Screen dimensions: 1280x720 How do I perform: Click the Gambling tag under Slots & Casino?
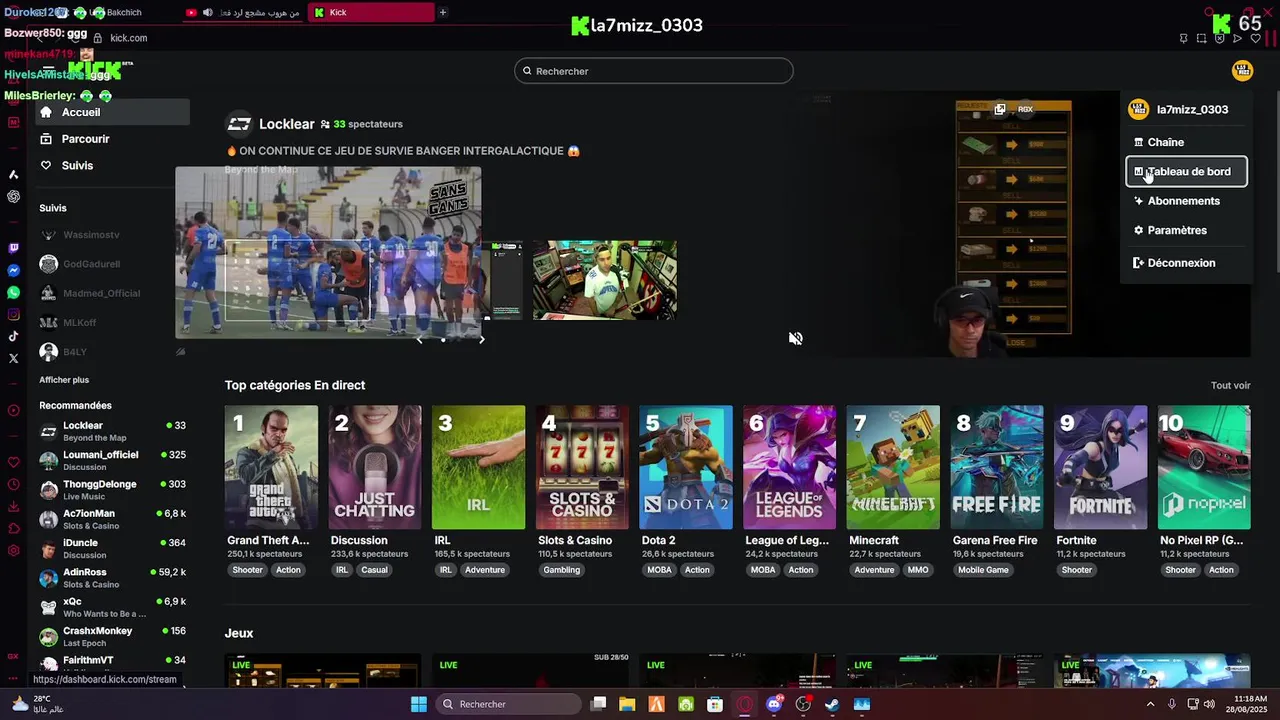coord(562,570)
